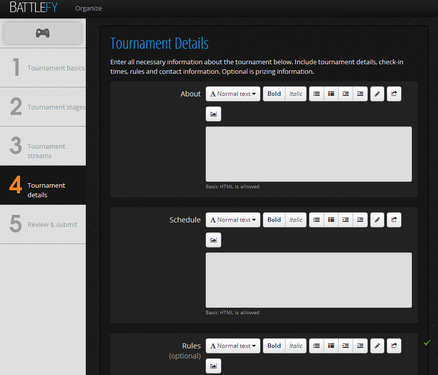Screen dimensions: 438x375
Task: Click unordered list icon in About toolbar
Action: tap(316, 94)
